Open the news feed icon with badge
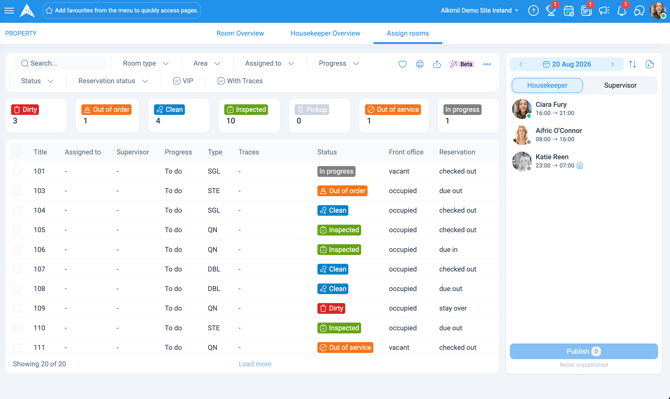 coord(586,11)
